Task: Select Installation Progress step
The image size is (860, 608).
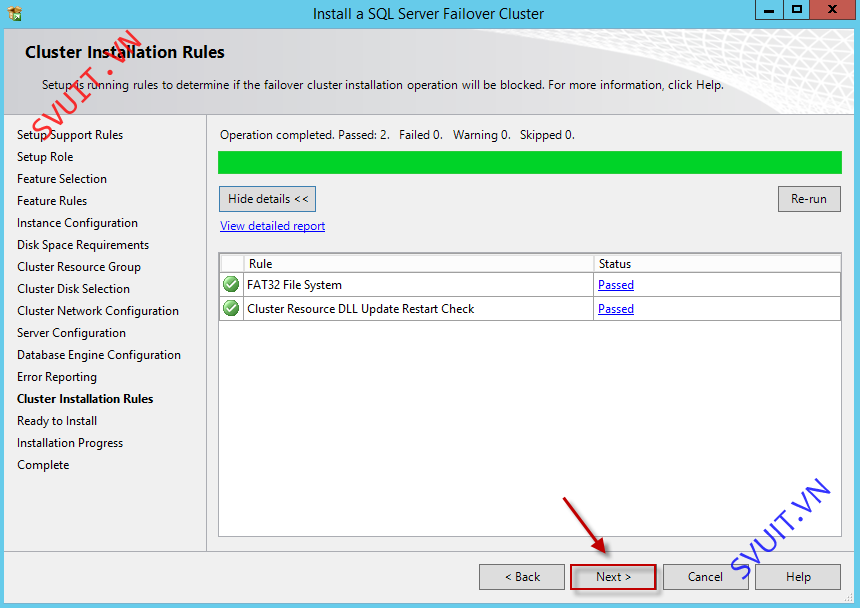Action: tap(70, 443)
